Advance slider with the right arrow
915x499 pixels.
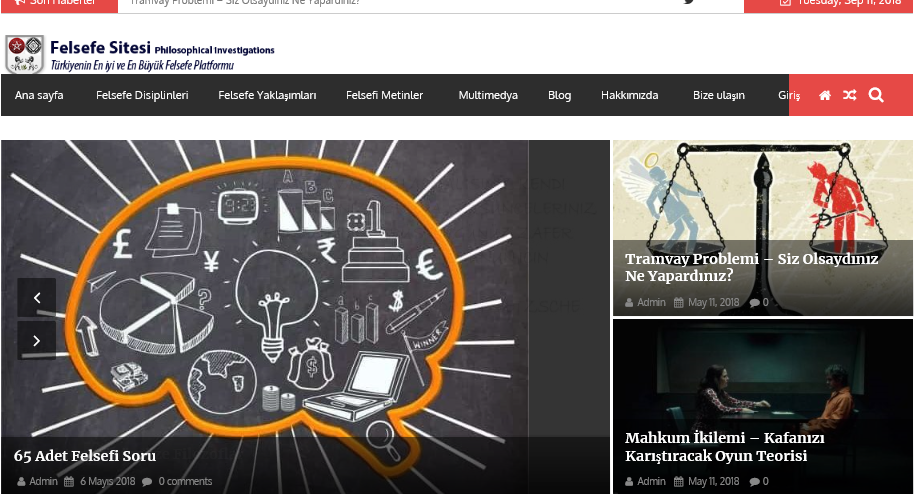click(37, 341)
